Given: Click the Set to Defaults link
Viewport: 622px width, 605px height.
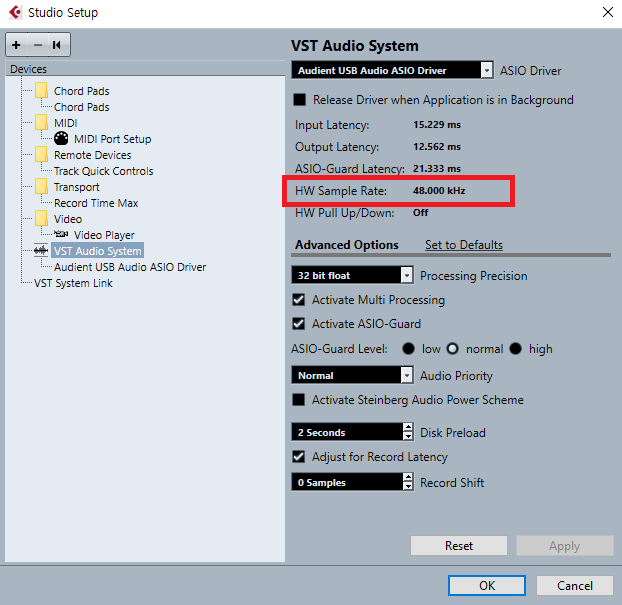Looking at the screenshot, I should [464, 245].
